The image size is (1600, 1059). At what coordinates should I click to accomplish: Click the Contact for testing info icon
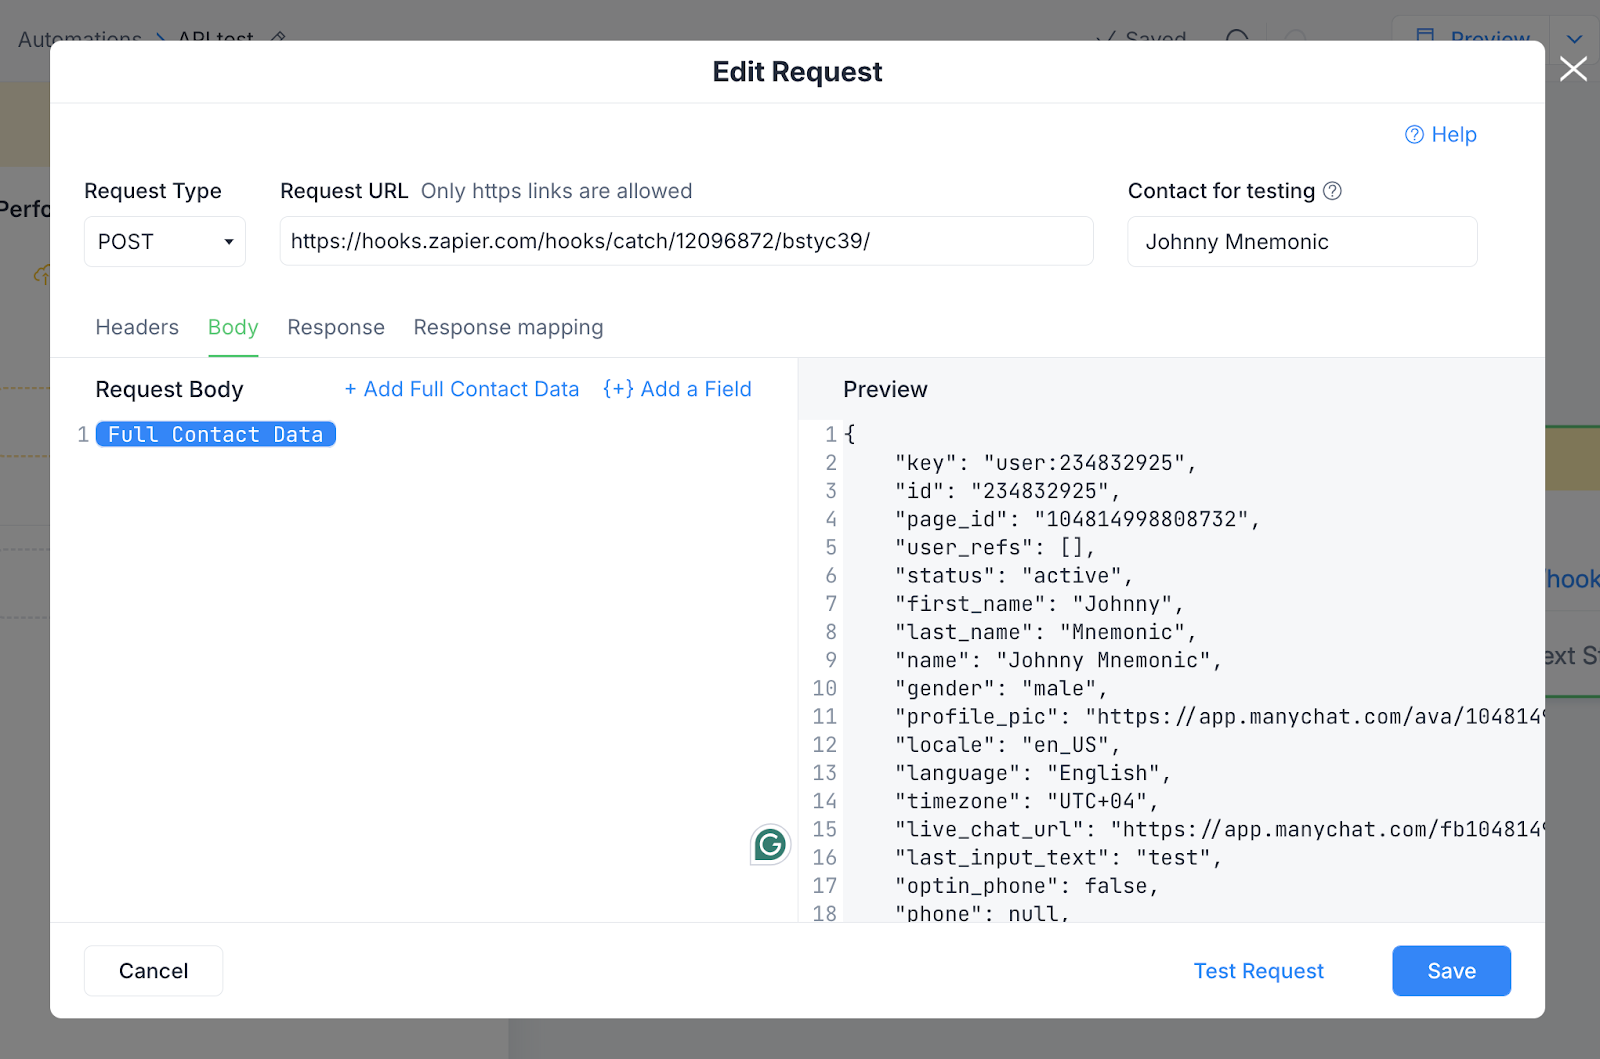click(x=1332, y=191)
